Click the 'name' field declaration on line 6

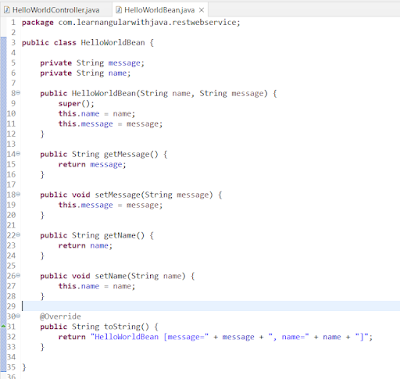pos(117,73)
